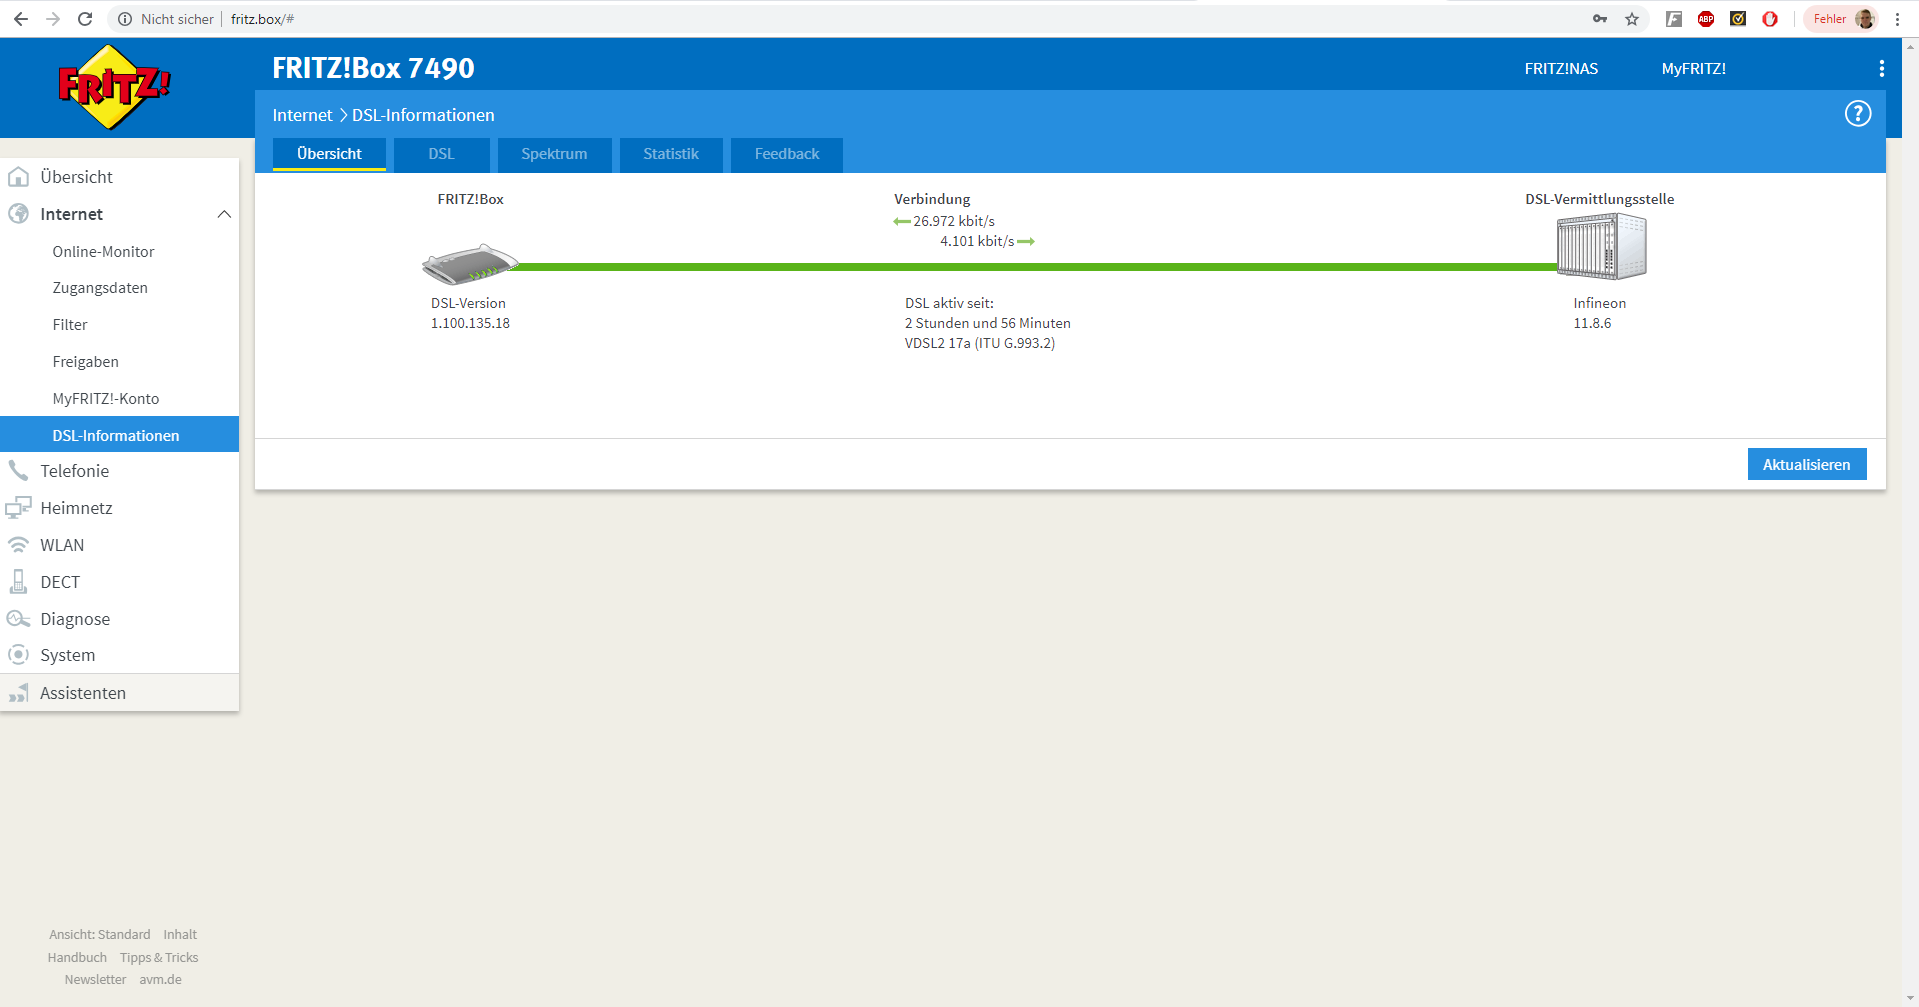Select DSL-Informationen in the sidebar

tap(119, 435)
